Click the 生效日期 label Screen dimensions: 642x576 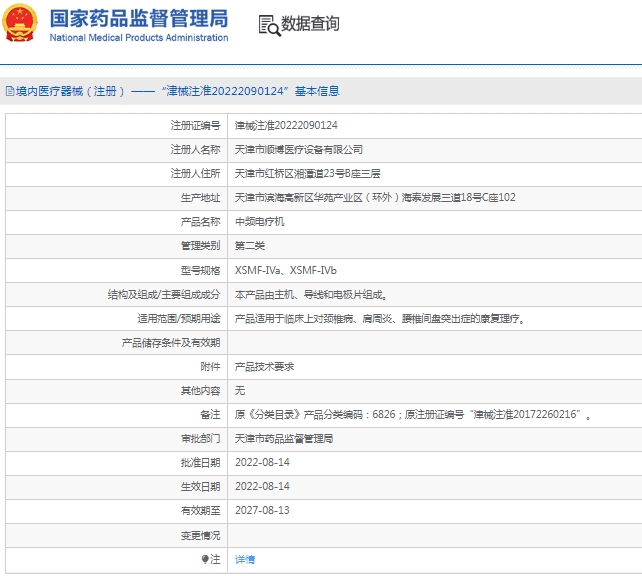(200, 486)
